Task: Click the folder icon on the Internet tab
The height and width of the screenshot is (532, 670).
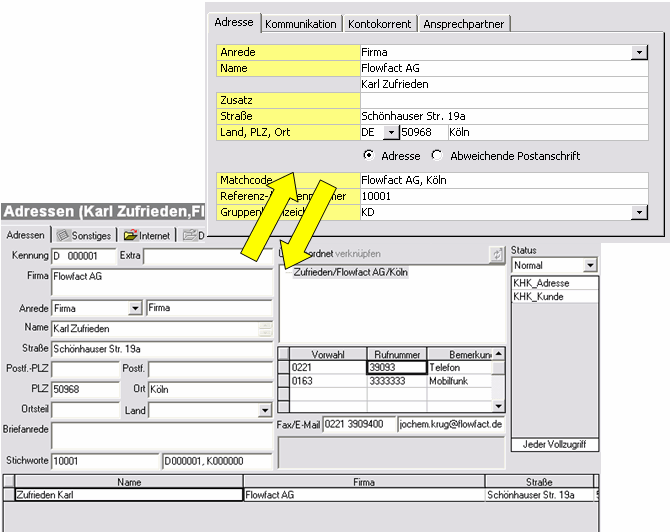Action: 130,235
